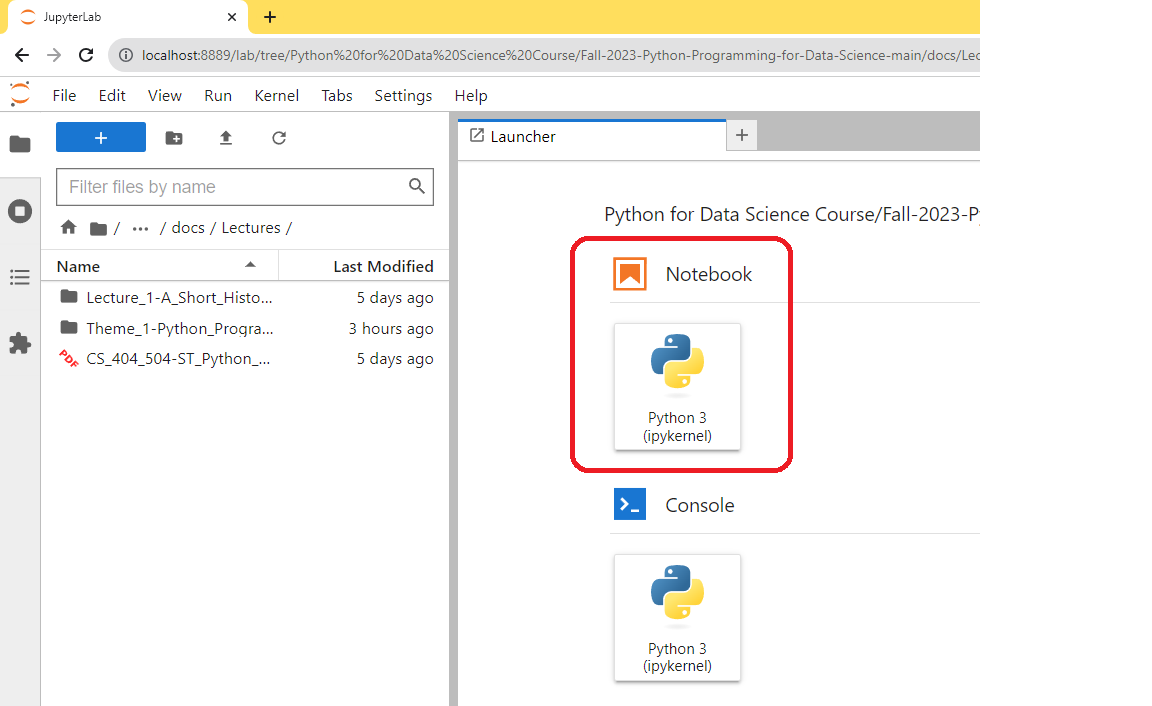Toggle the File Browser sidebar folder icon

point(20,144)
